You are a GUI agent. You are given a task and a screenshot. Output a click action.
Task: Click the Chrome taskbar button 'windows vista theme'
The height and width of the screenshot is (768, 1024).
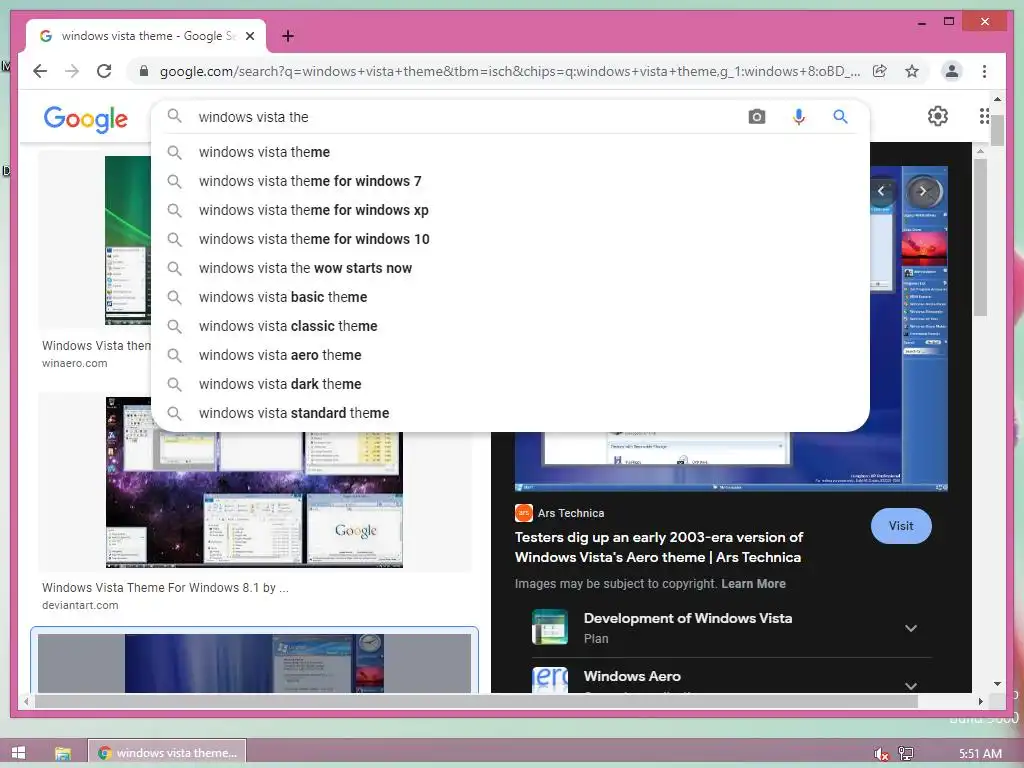pos(167,753)
